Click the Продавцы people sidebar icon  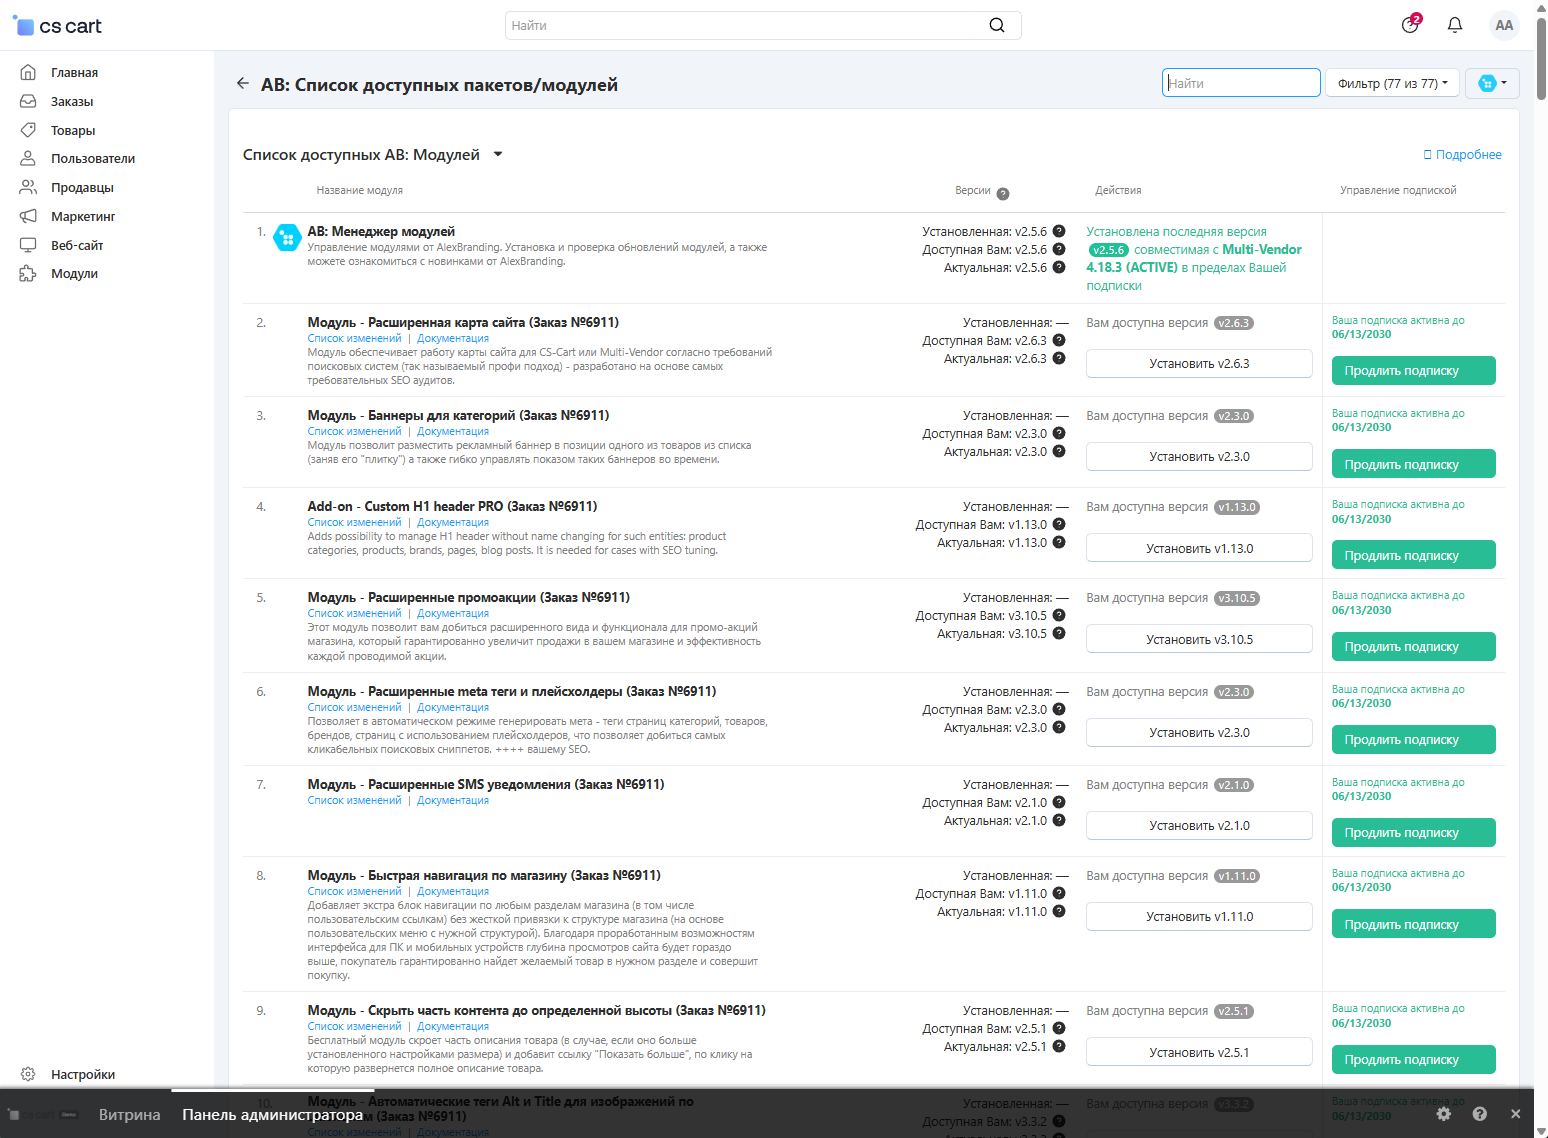coord(28,187)
